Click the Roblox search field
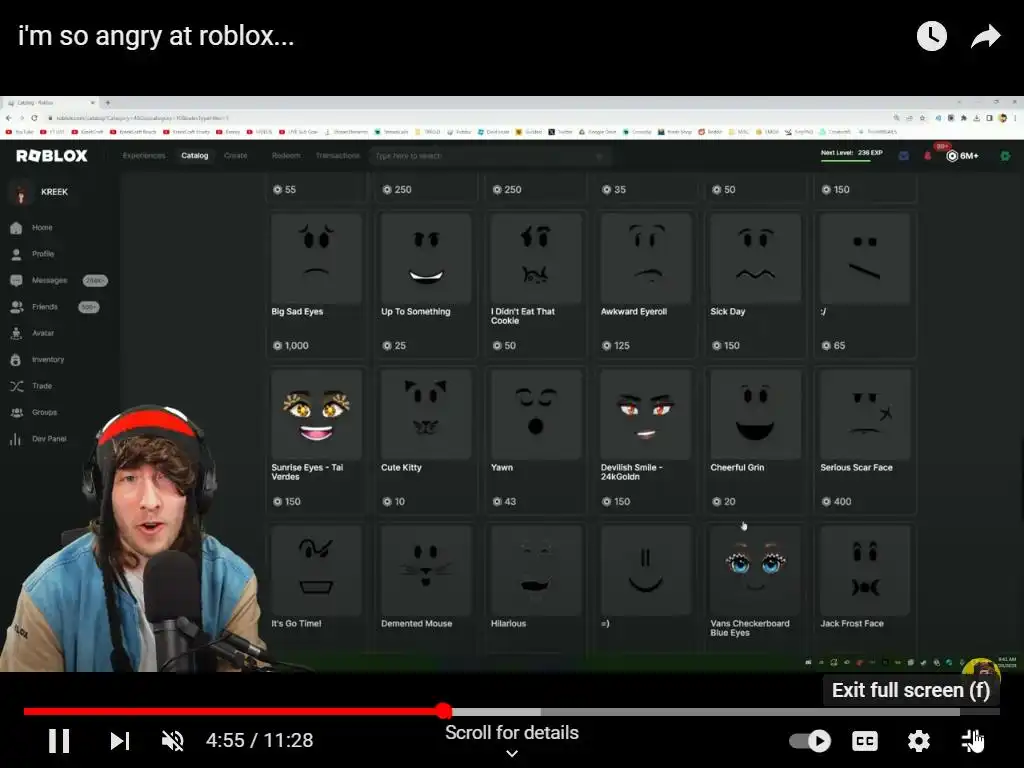 488,156
